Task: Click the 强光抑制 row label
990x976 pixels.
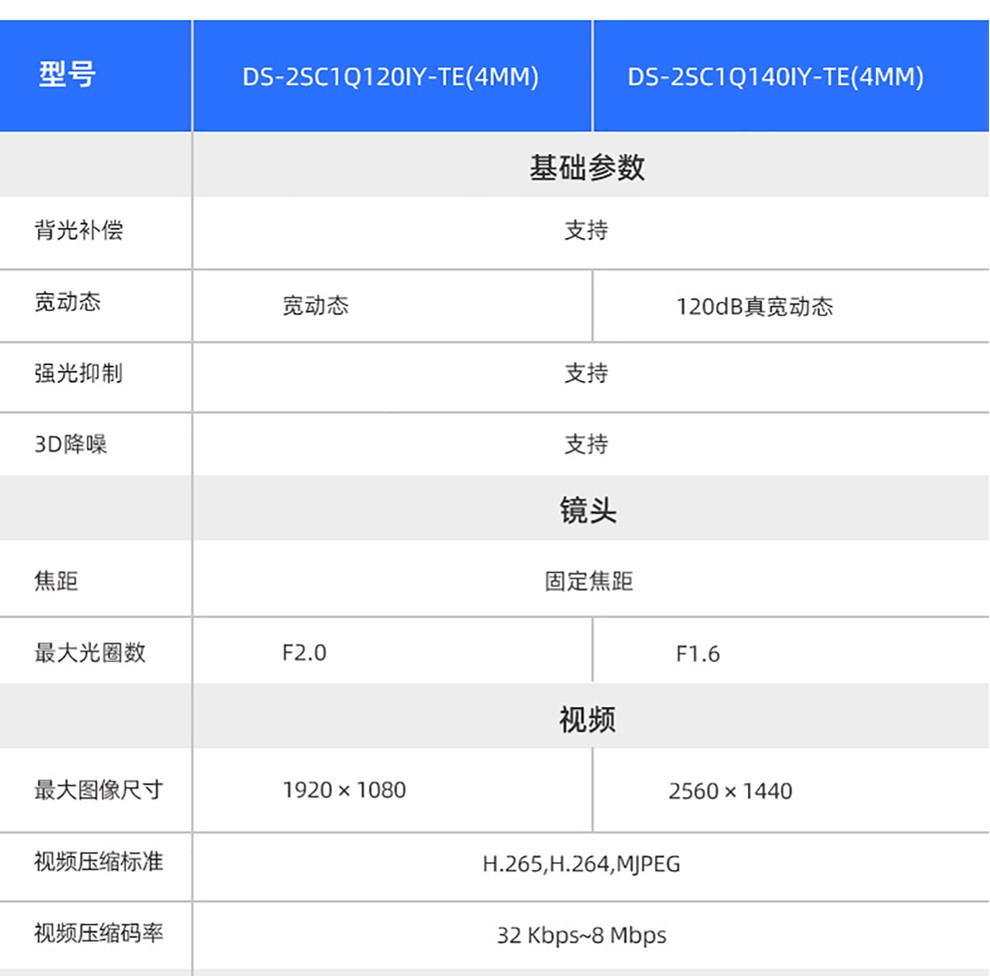Action: 79,373
